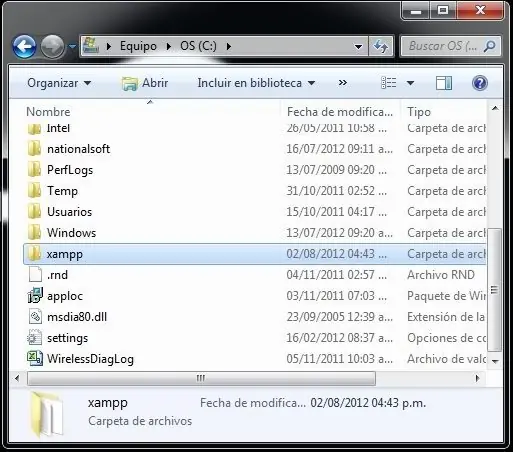Click the date 16/07/2012 09:11 cell
The image size is (513, 452).
coord(340,149)
